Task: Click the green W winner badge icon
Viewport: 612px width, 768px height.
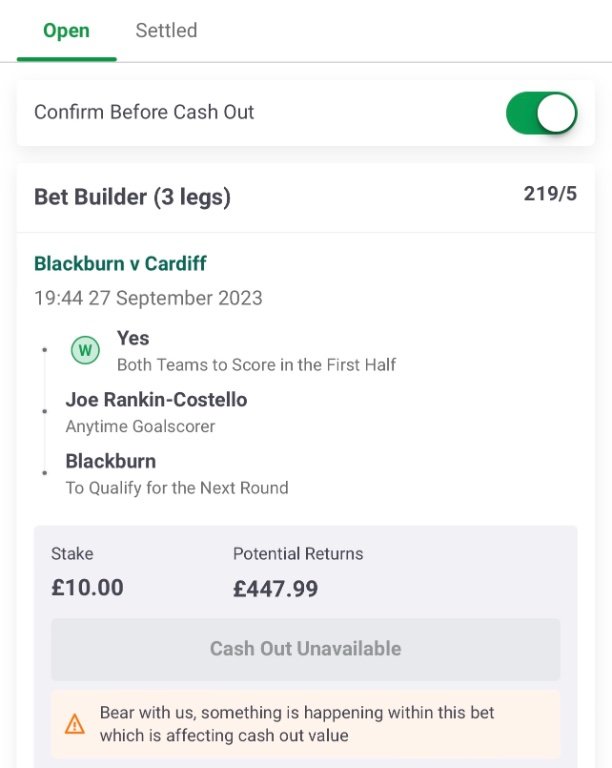Action: (x=85, y=350)
